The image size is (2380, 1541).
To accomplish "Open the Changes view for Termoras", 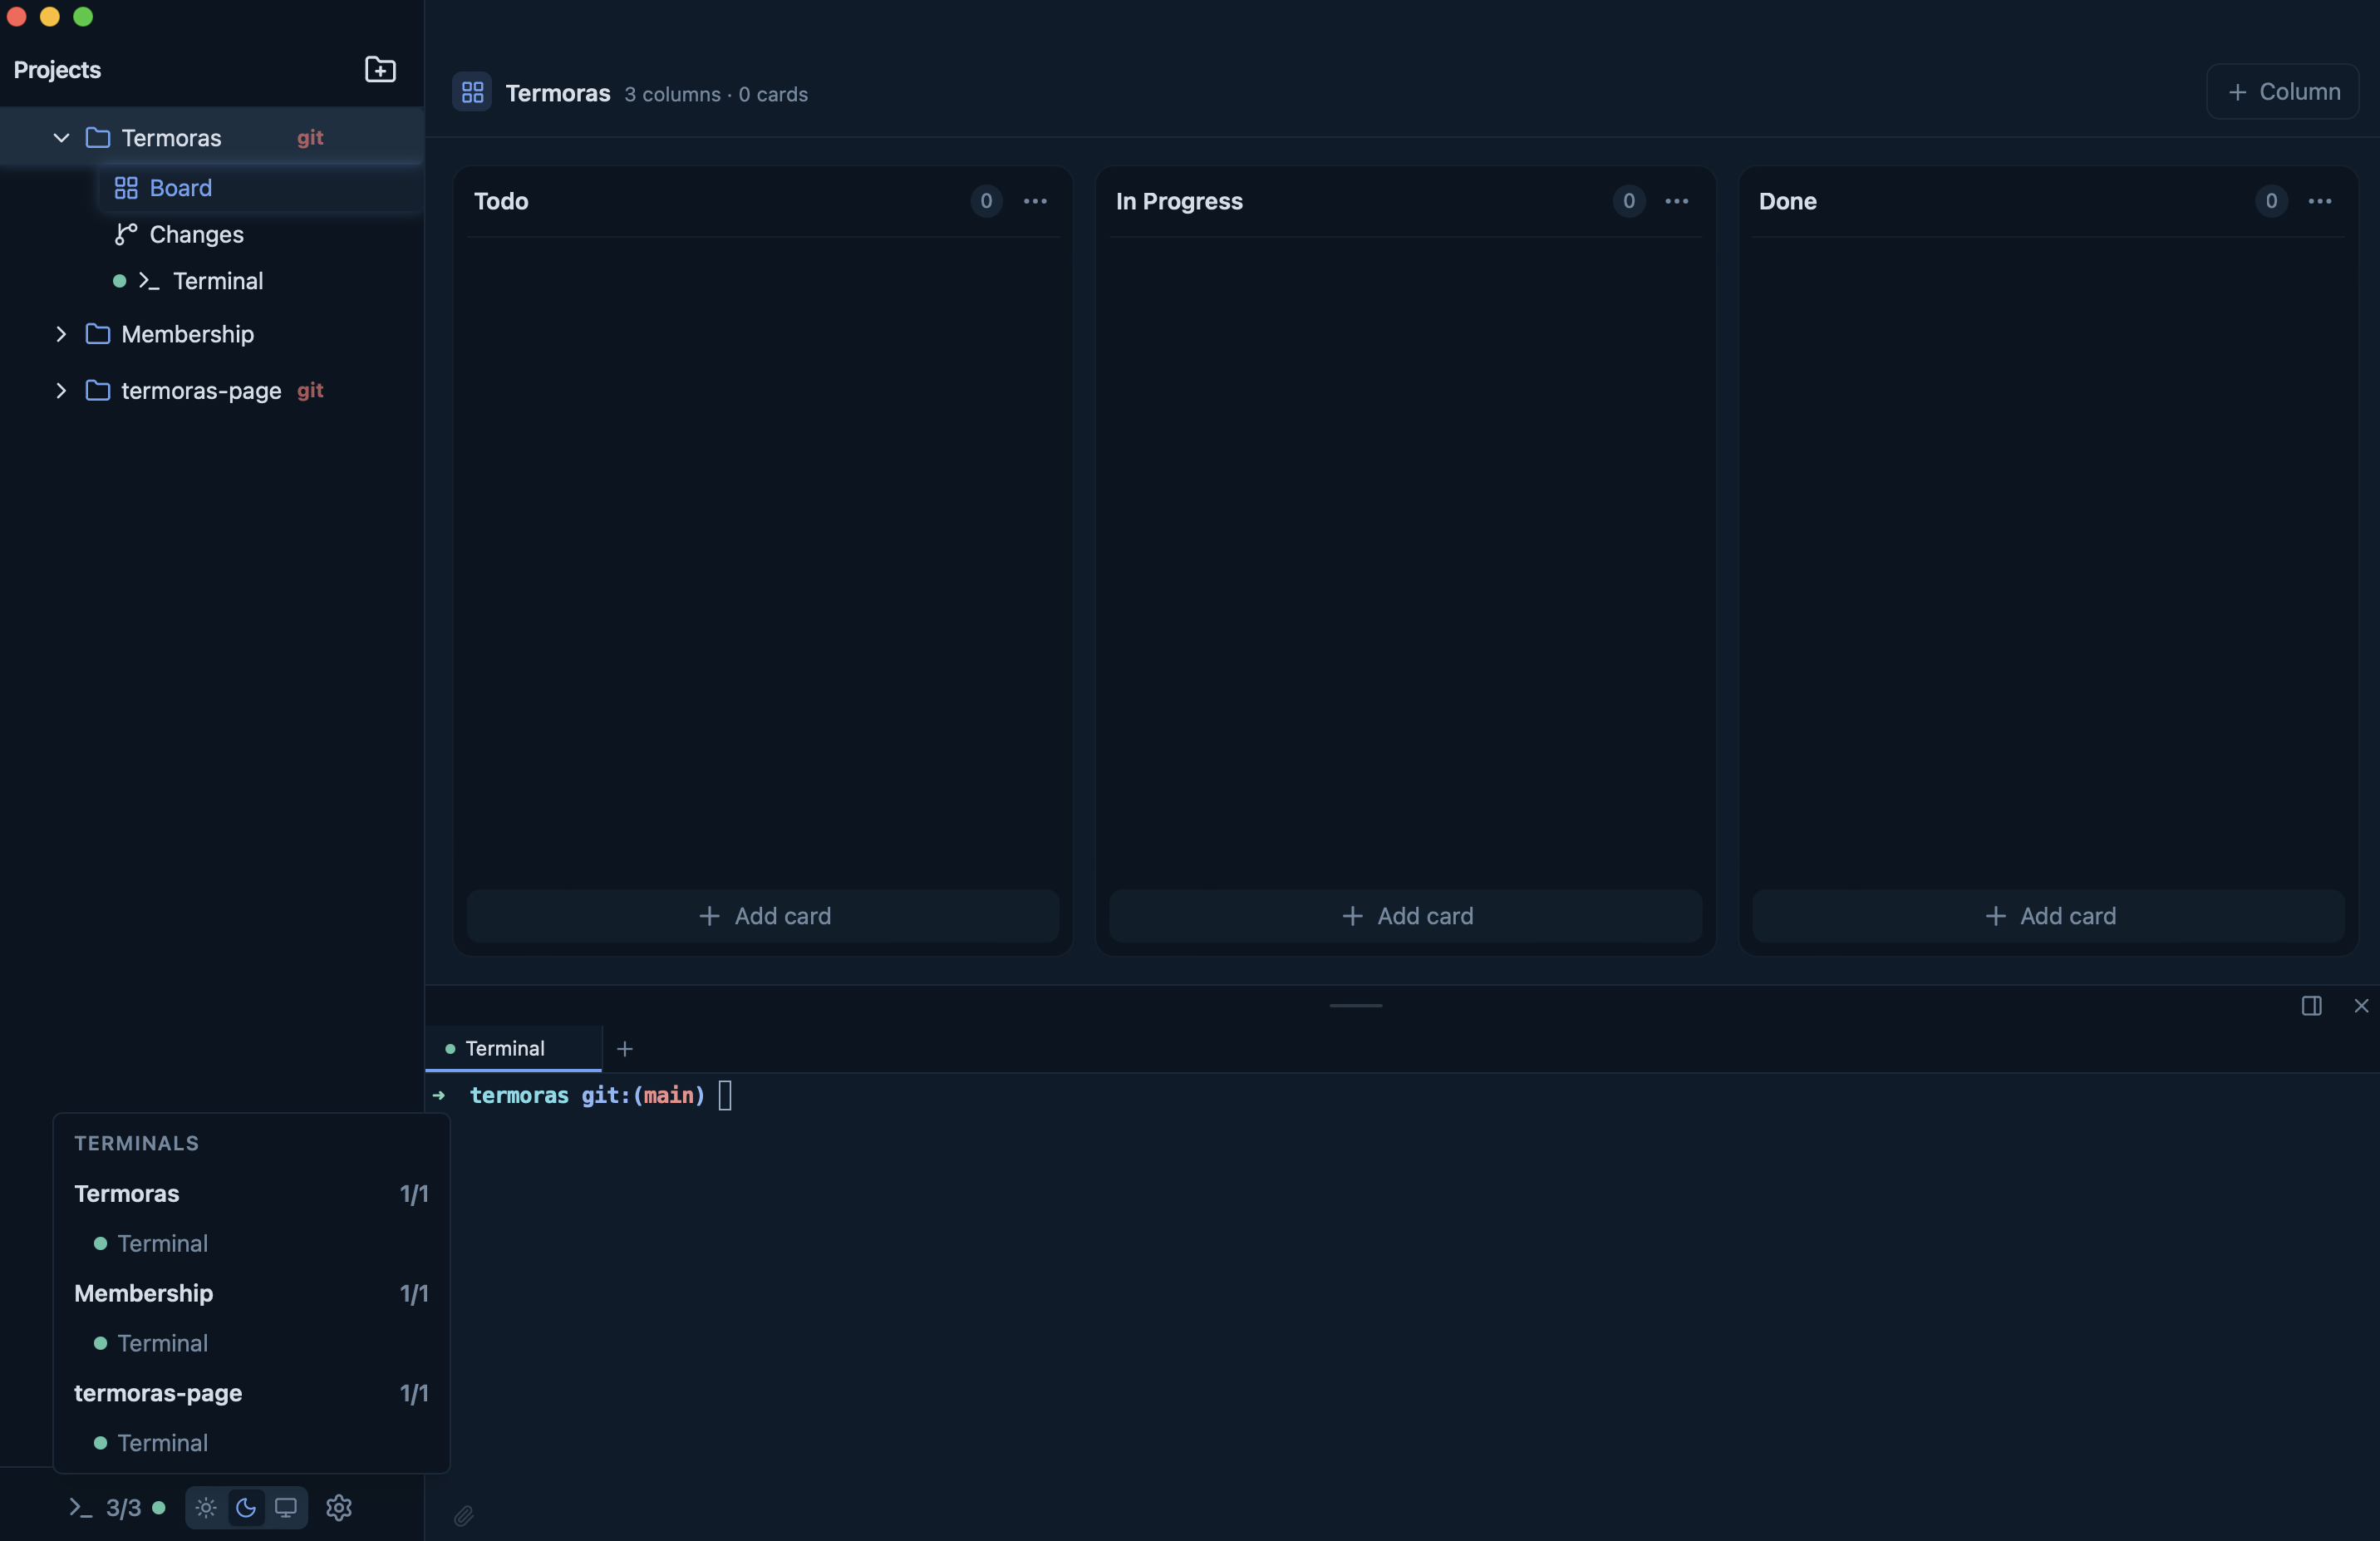I will (196, 235).
